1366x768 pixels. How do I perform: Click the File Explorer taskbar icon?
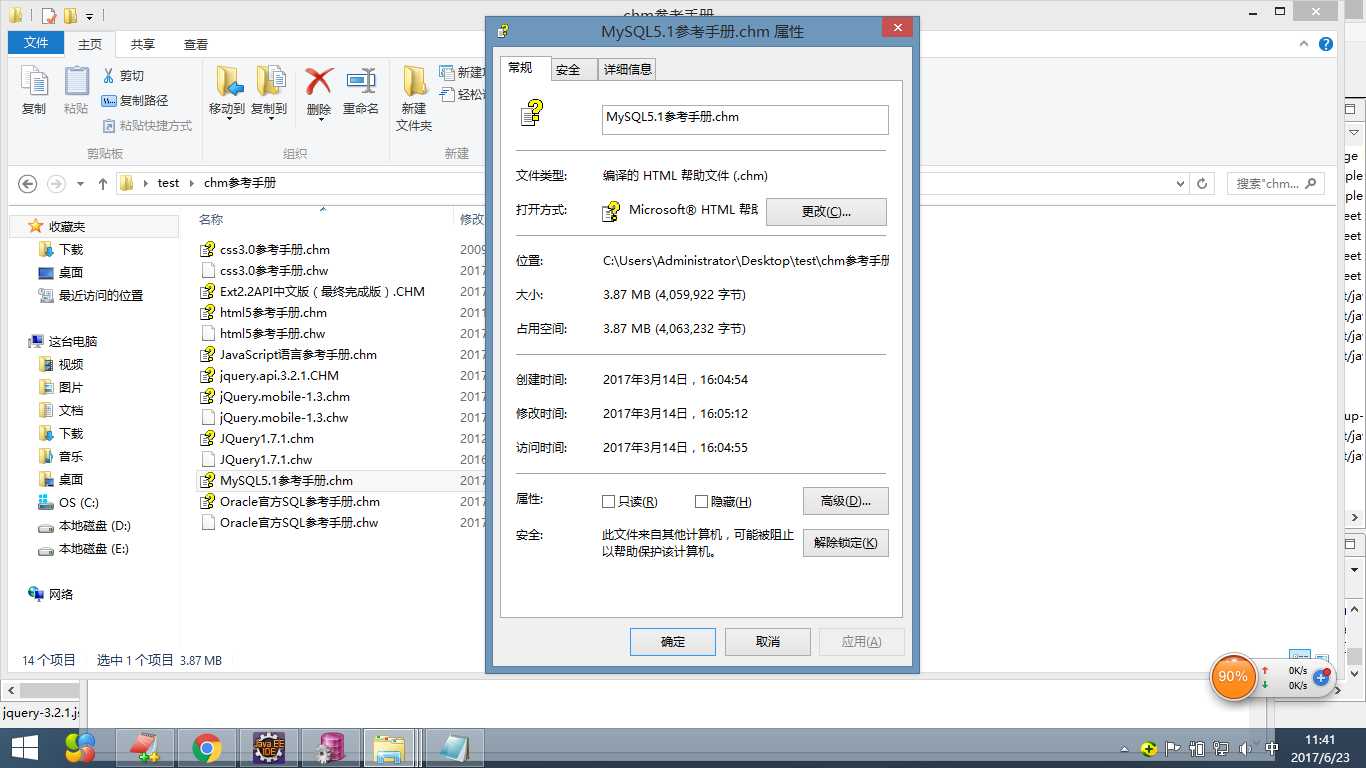[391, 748]
